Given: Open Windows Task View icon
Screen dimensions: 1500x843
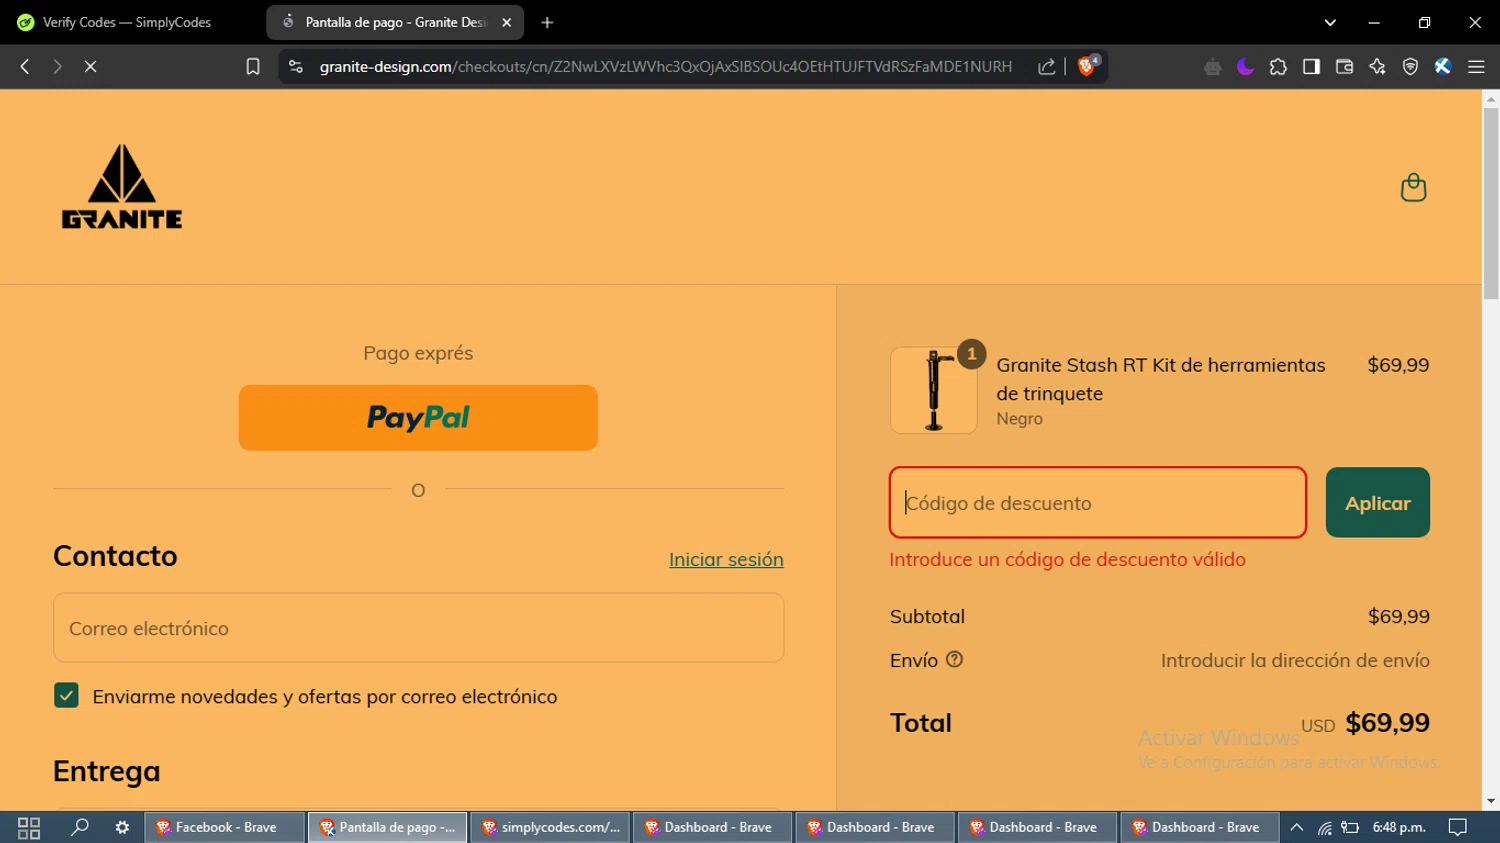Looking at the screenshot, I should click(29, 827).
